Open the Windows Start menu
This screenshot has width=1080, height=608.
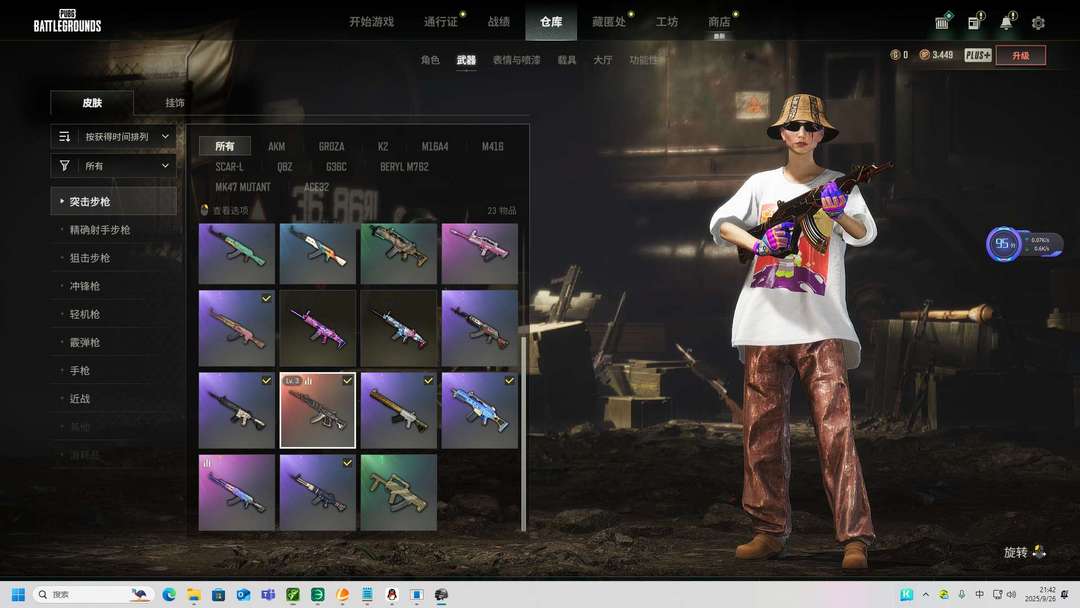[x=19, y=594]
